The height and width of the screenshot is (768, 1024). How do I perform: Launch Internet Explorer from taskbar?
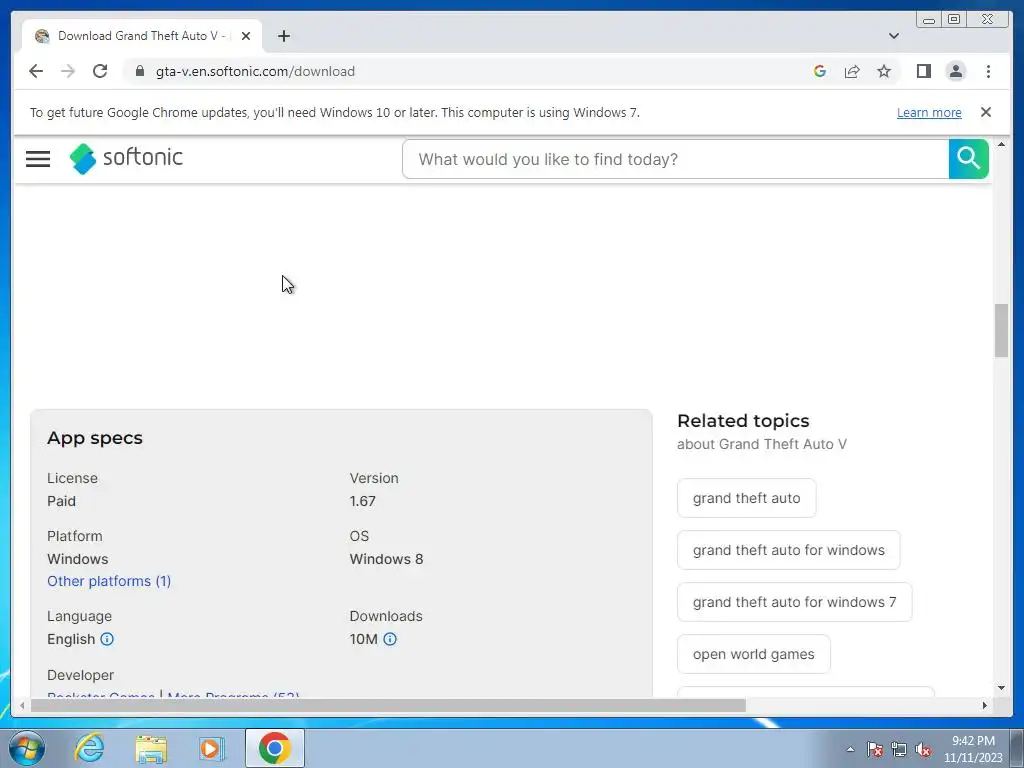point(89,748)
